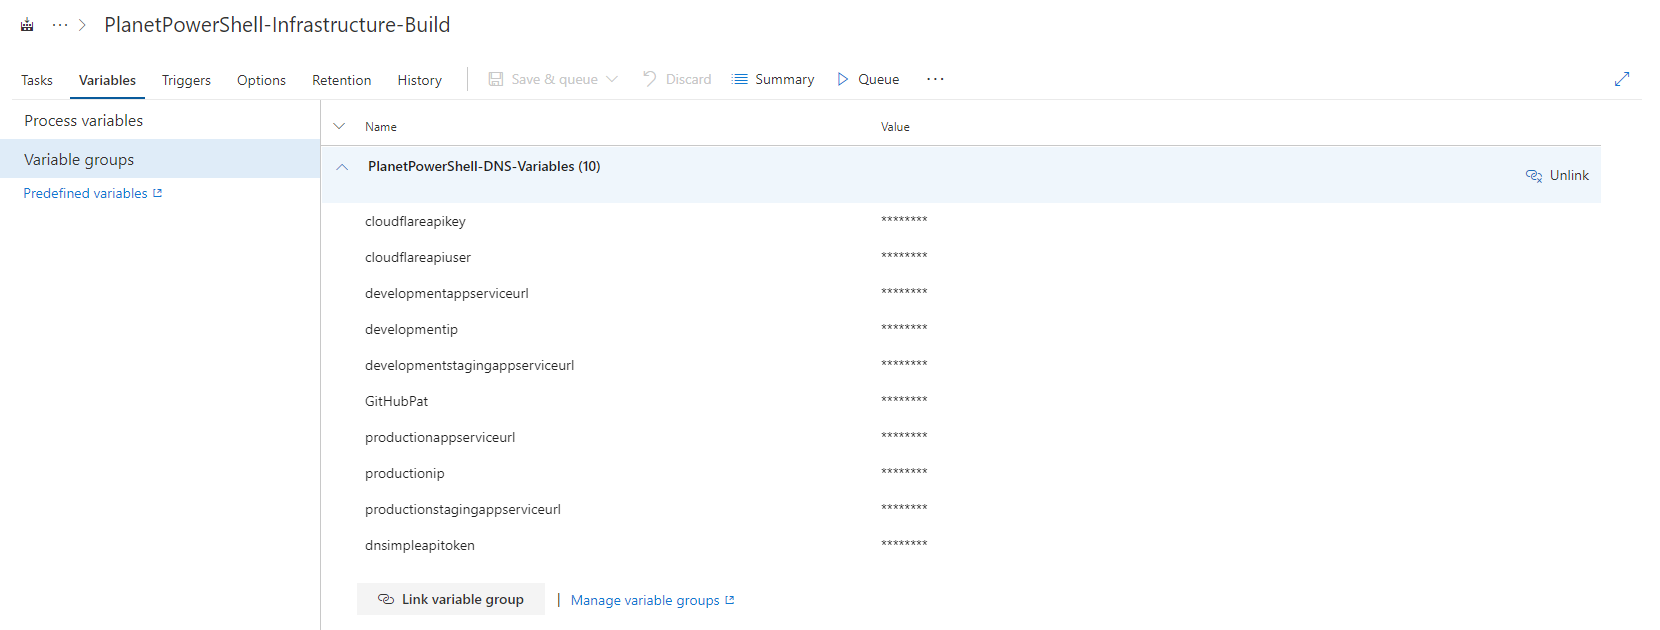Click the Unlink button text
Image resolution: width=1660 pixels, height=630 pixels.
point(1569,175)
